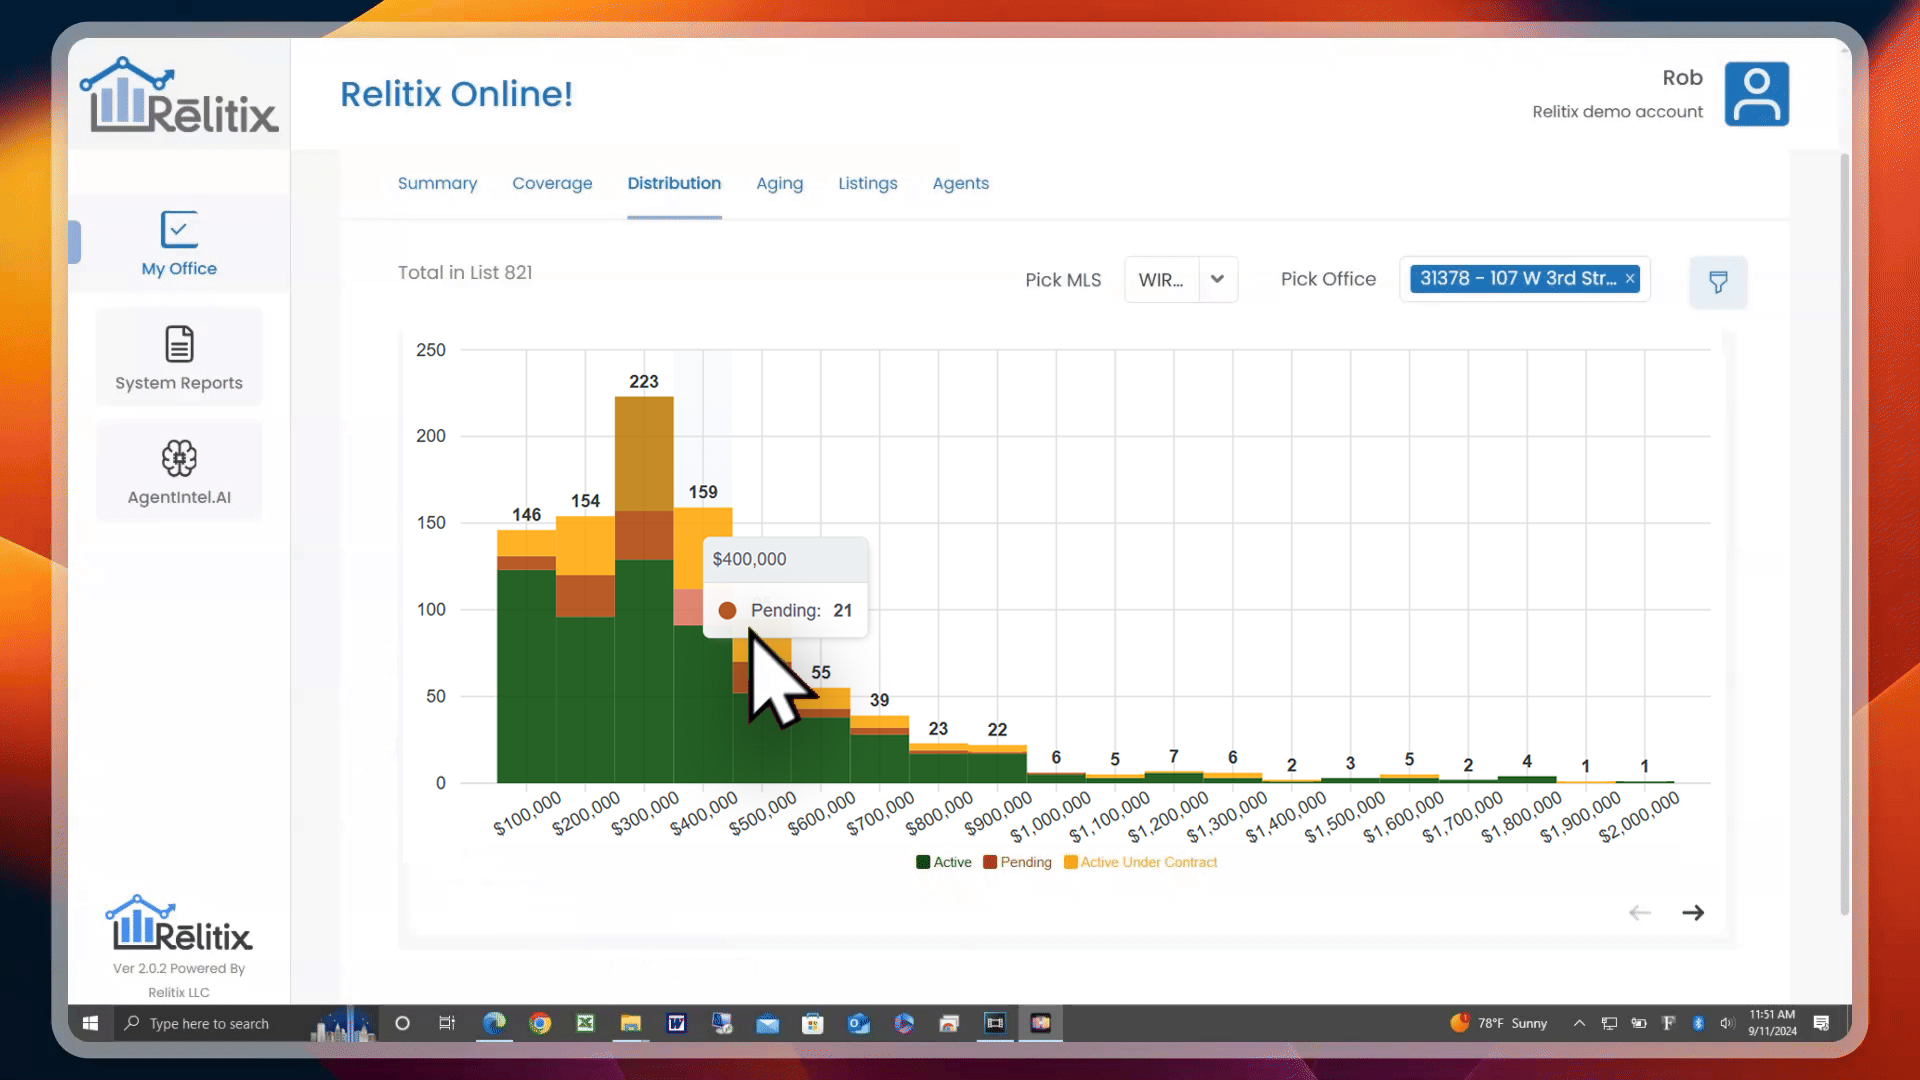This screenshot has height=1080, width=1920.
Task: Open the volume control in system tray
Action: (1726, 1023)
